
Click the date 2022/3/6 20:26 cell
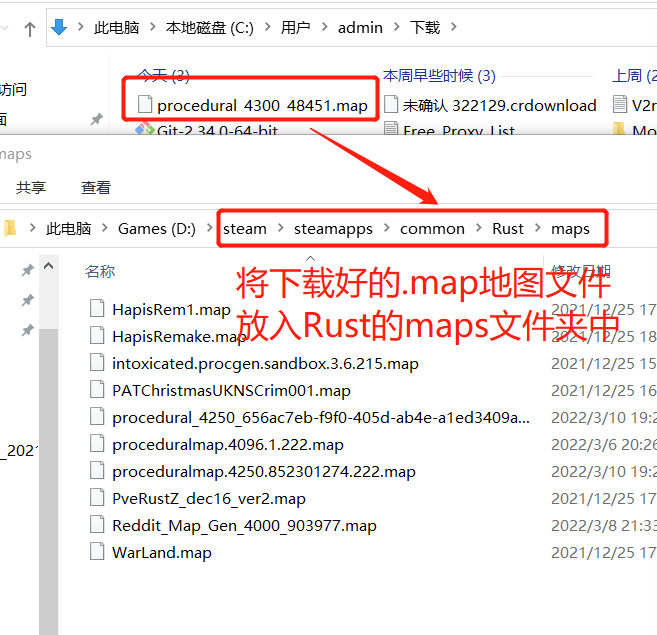click(604, 444)
